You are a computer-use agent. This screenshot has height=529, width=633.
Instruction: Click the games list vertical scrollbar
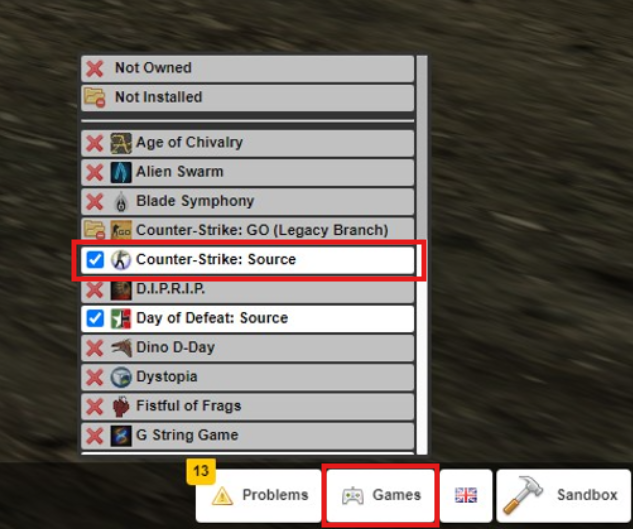point(421,254)
